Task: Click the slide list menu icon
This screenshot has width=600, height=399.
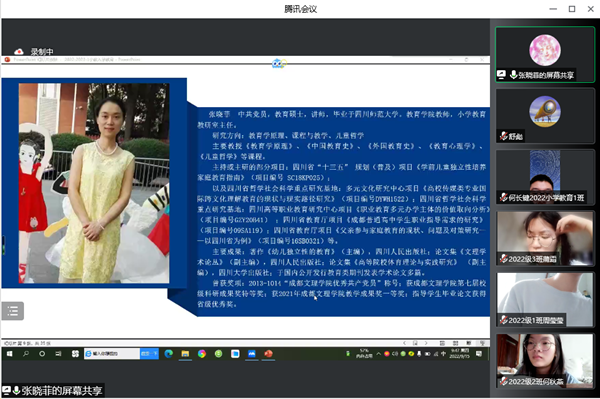Action: tap(13, 311)
